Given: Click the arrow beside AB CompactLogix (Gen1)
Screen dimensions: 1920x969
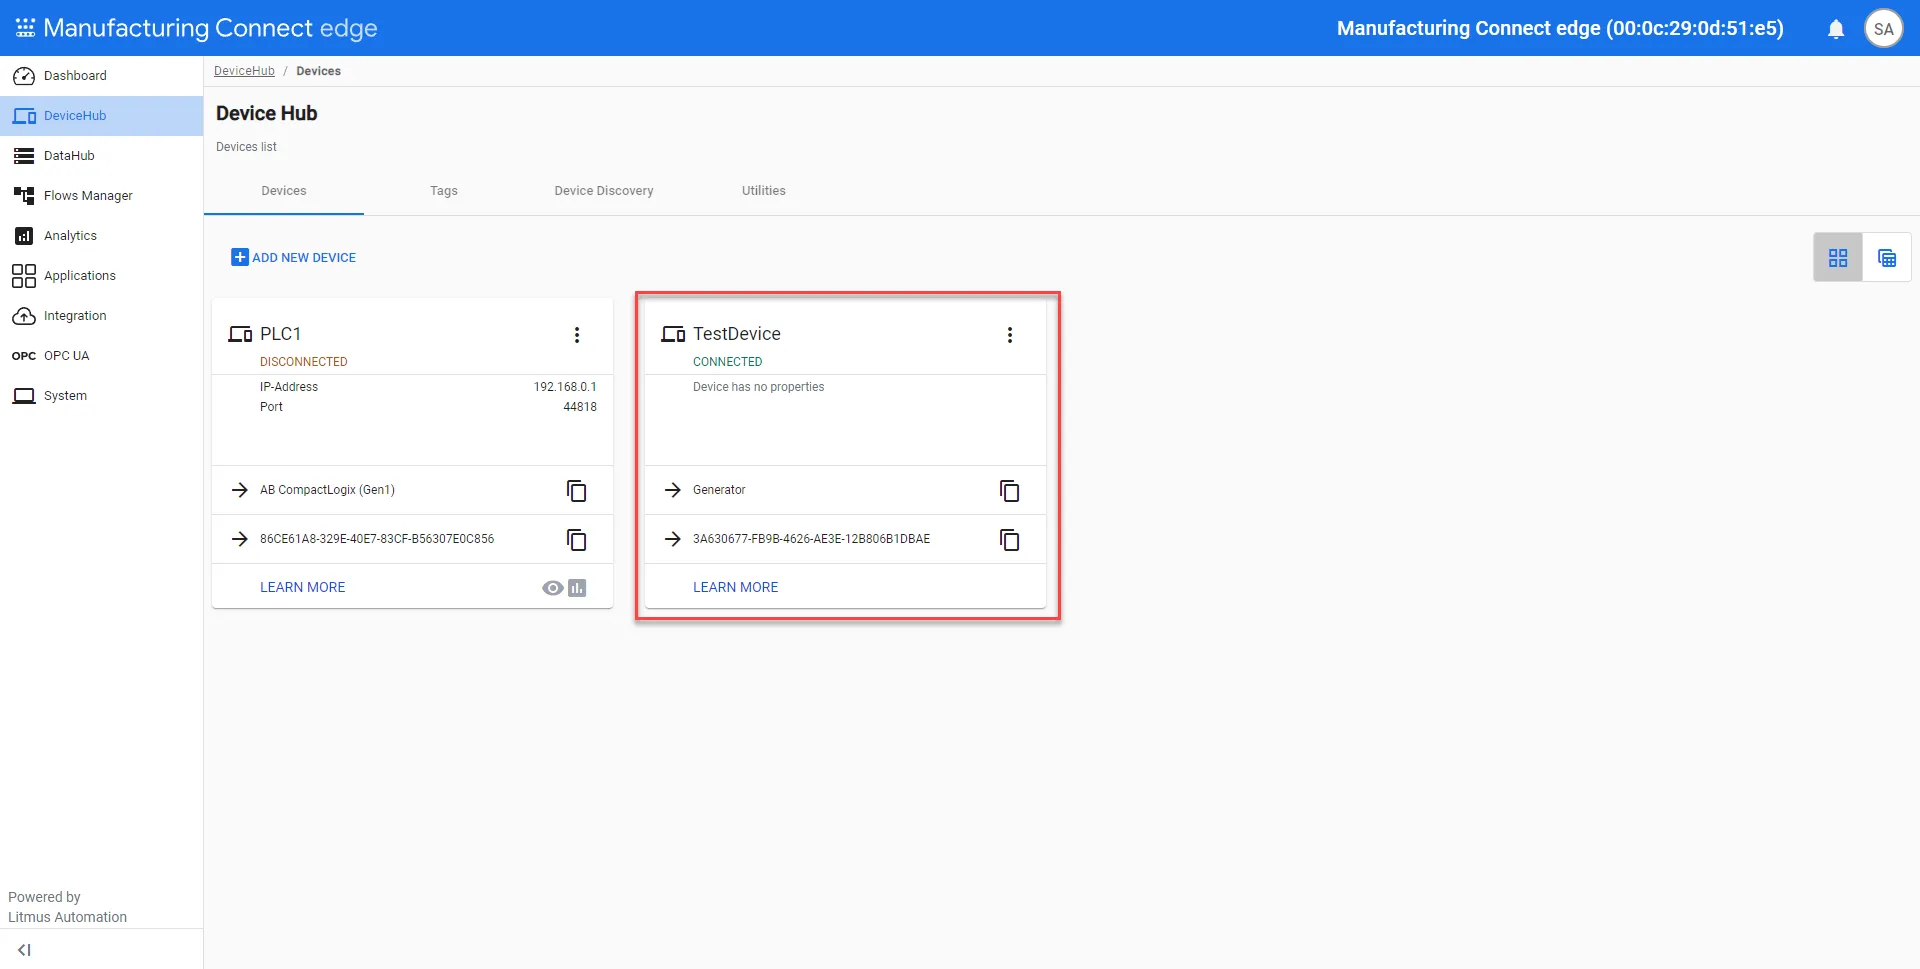Looking at the screenshot, I should pyautogui.click(x=240, y=490).
